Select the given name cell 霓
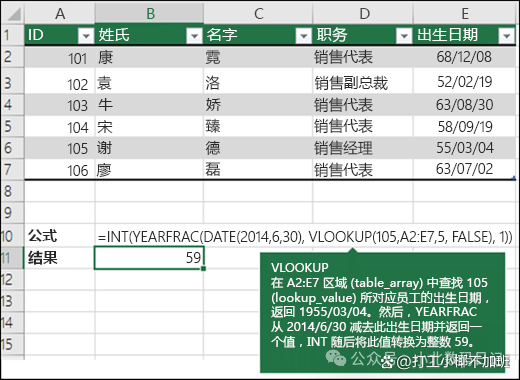This screenshot has height=380, width=520. (x=258, y=57)
